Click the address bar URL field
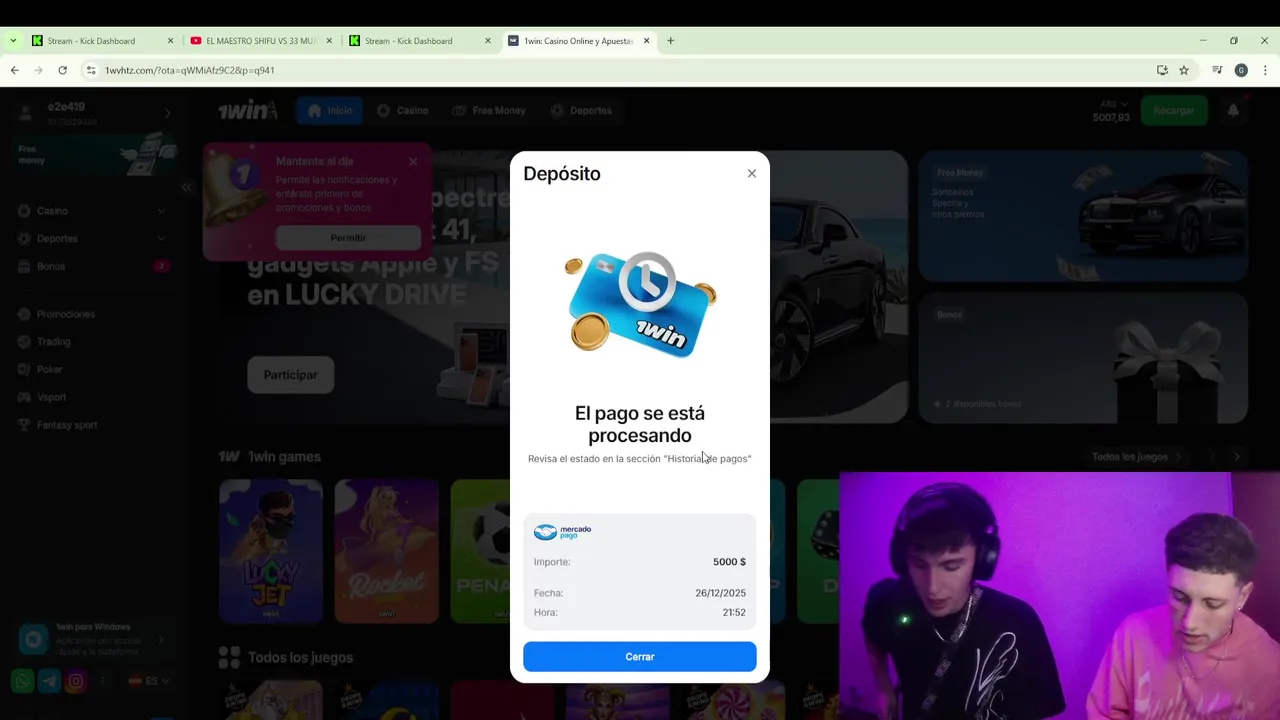 click(x=620, y=70)
